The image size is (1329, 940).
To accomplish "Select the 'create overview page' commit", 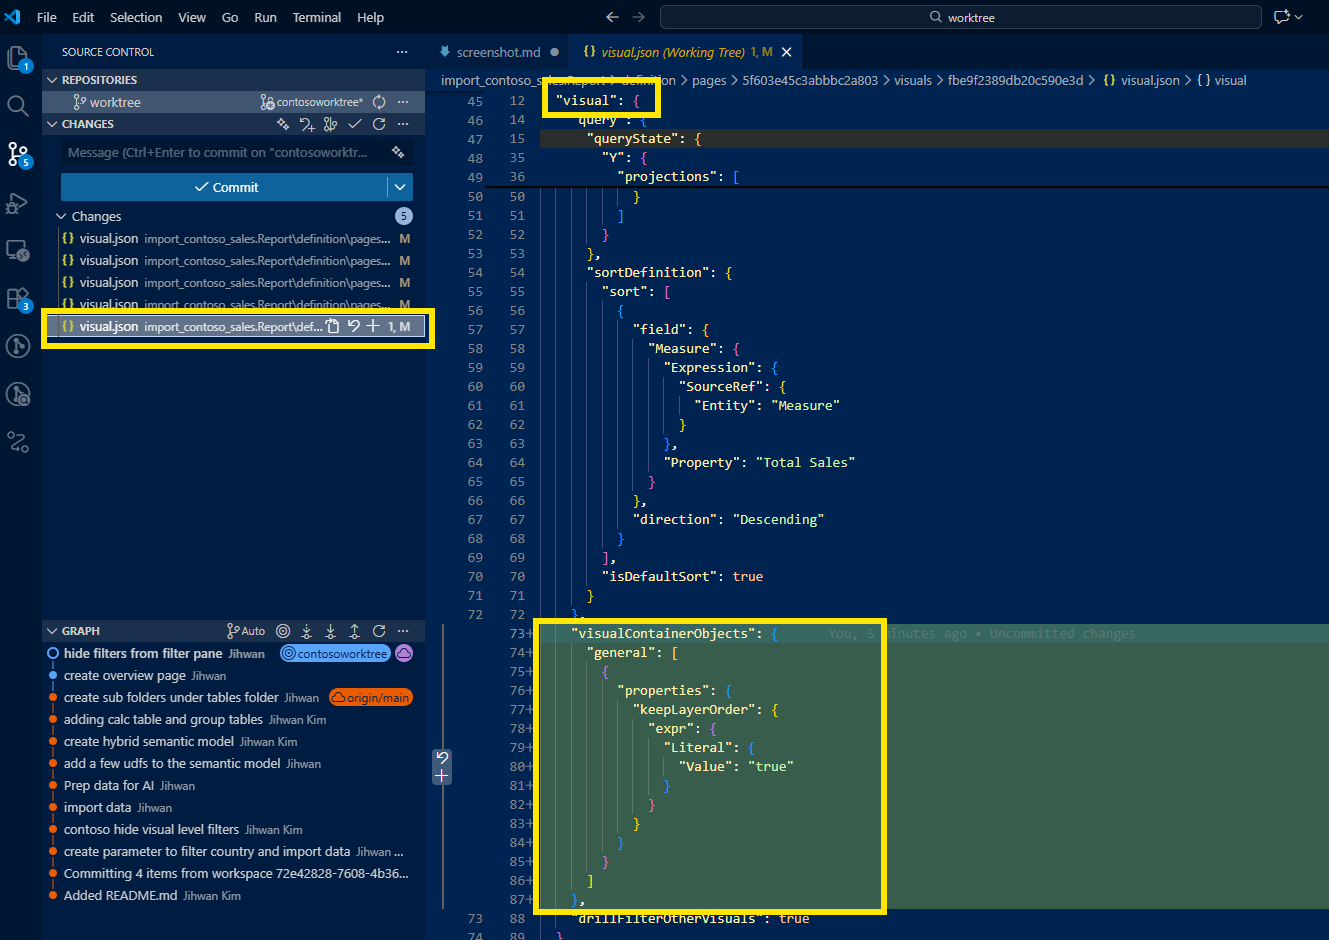I will [x=125, y=675].
